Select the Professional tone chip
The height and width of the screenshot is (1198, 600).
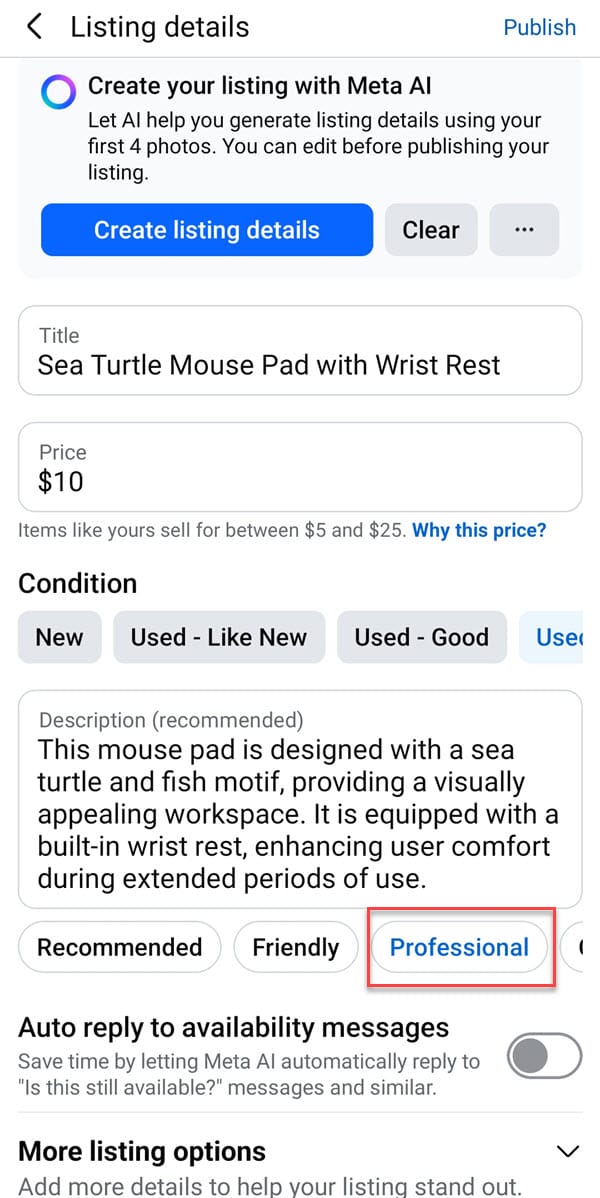[459, 947]
